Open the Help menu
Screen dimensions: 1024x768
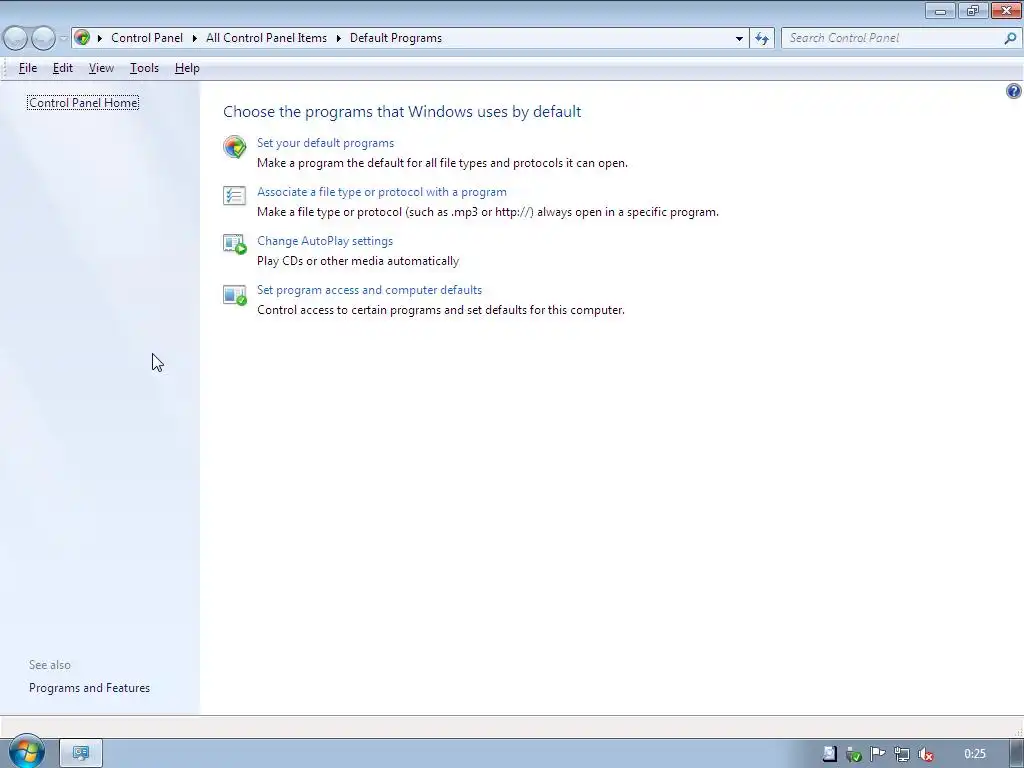coord(187,68)
